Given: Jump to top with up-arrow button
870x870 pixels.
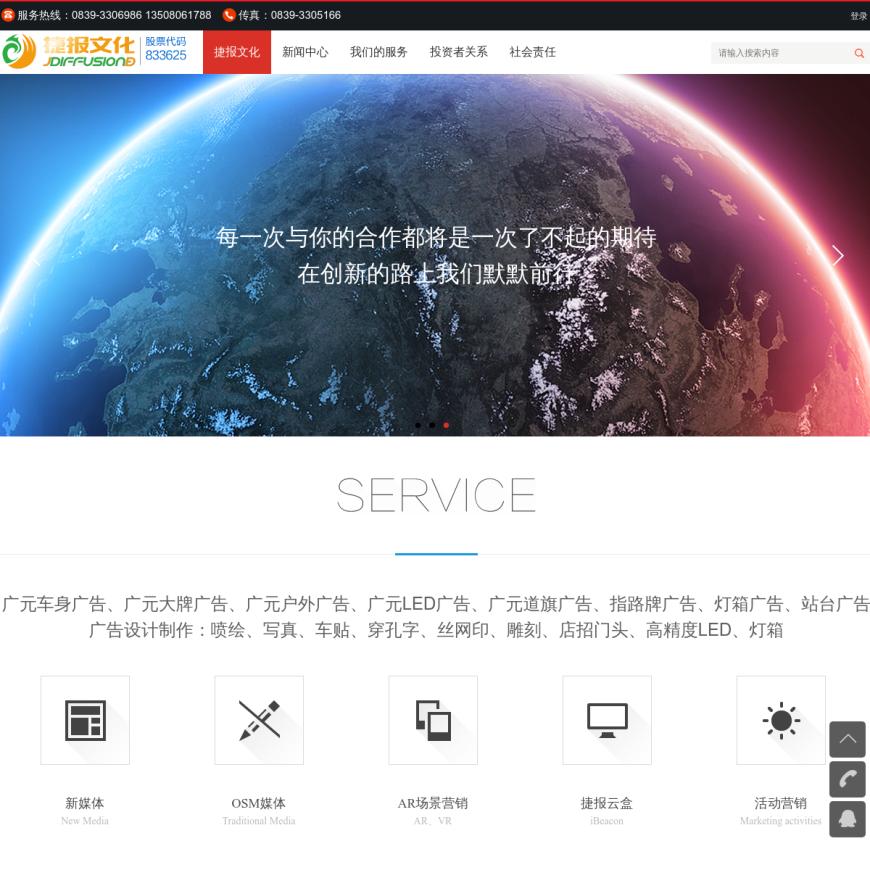Looking at the screenshot, I should coord(847,739).
